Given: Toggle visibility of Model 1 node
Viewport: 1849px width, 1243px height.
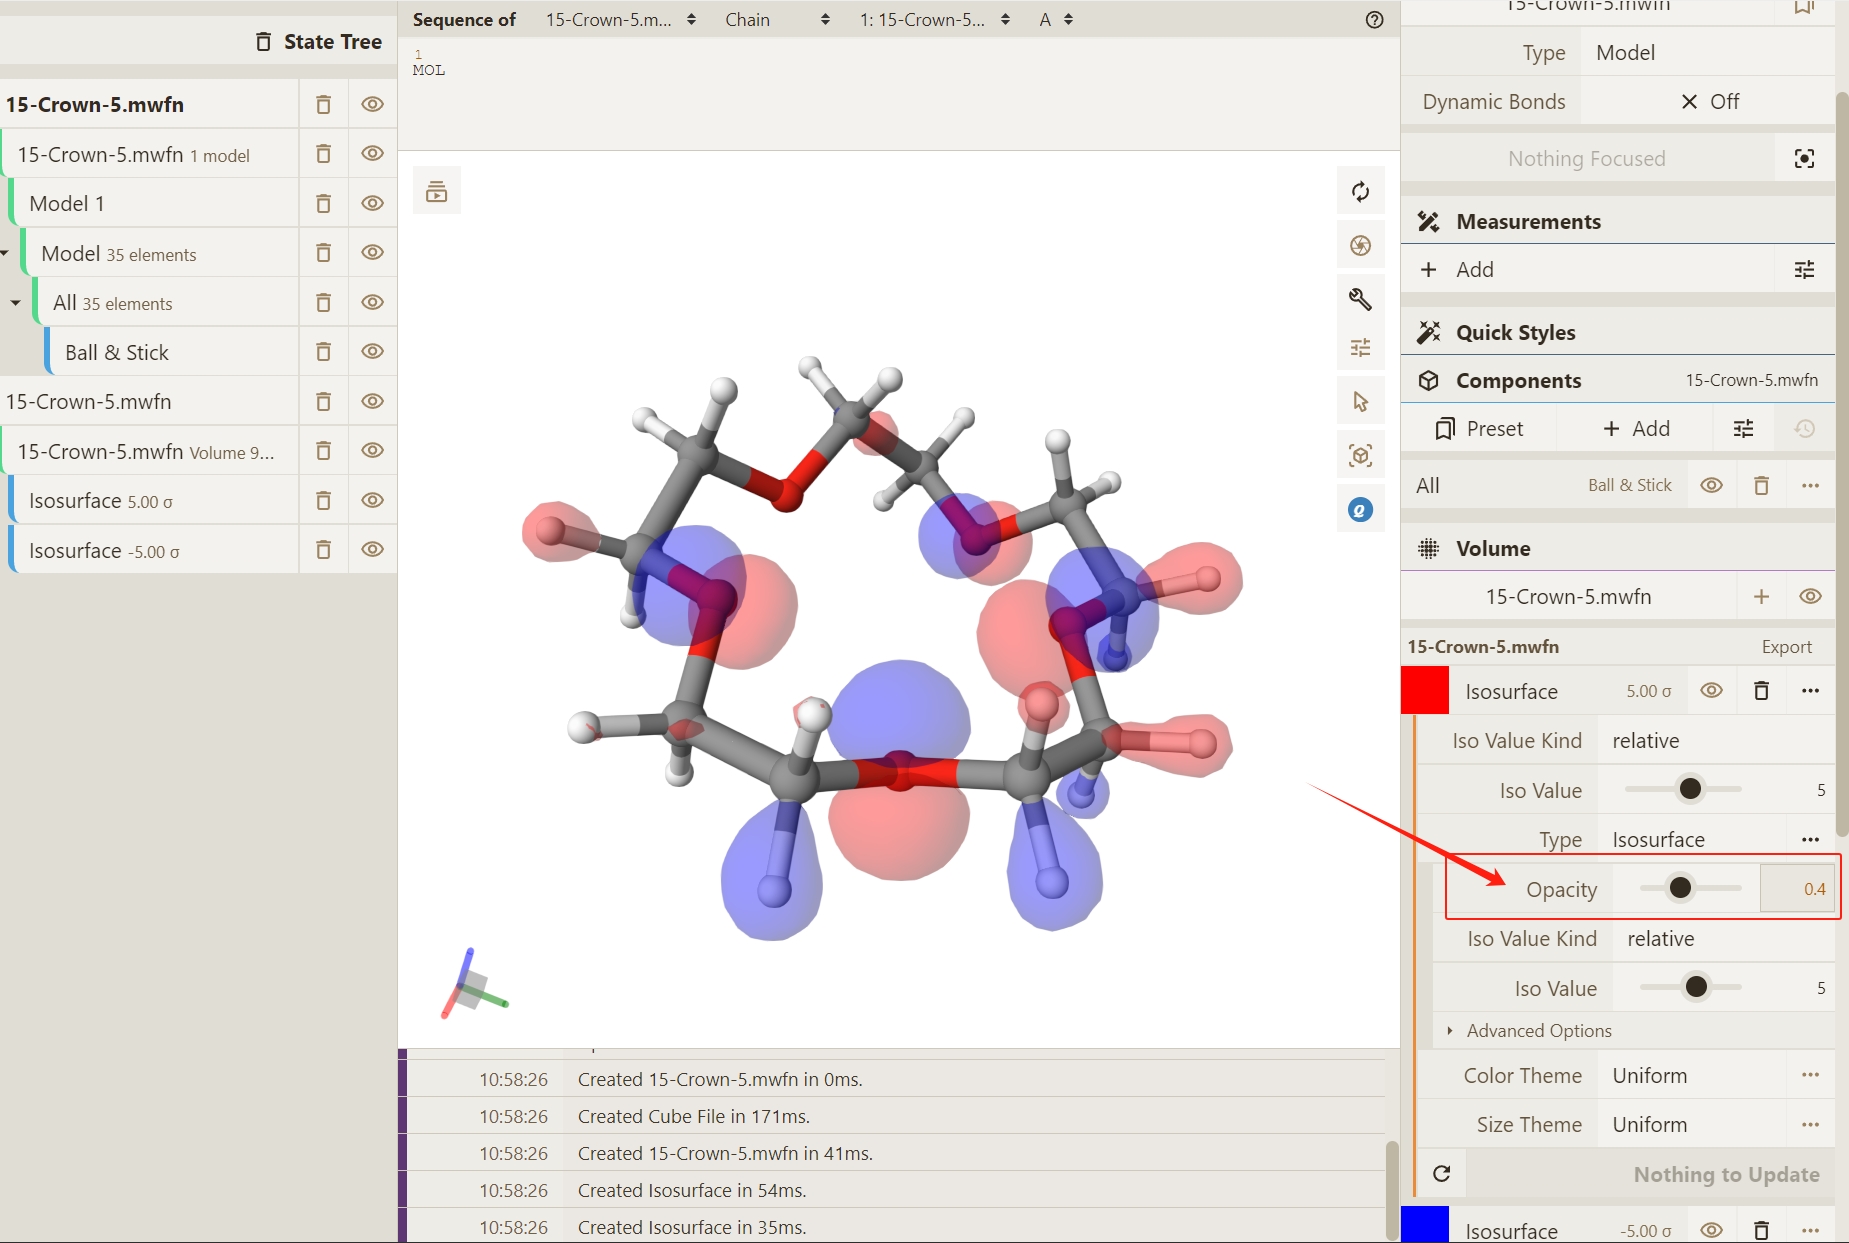Looking at the screenshot, I should tap(372, 204).
